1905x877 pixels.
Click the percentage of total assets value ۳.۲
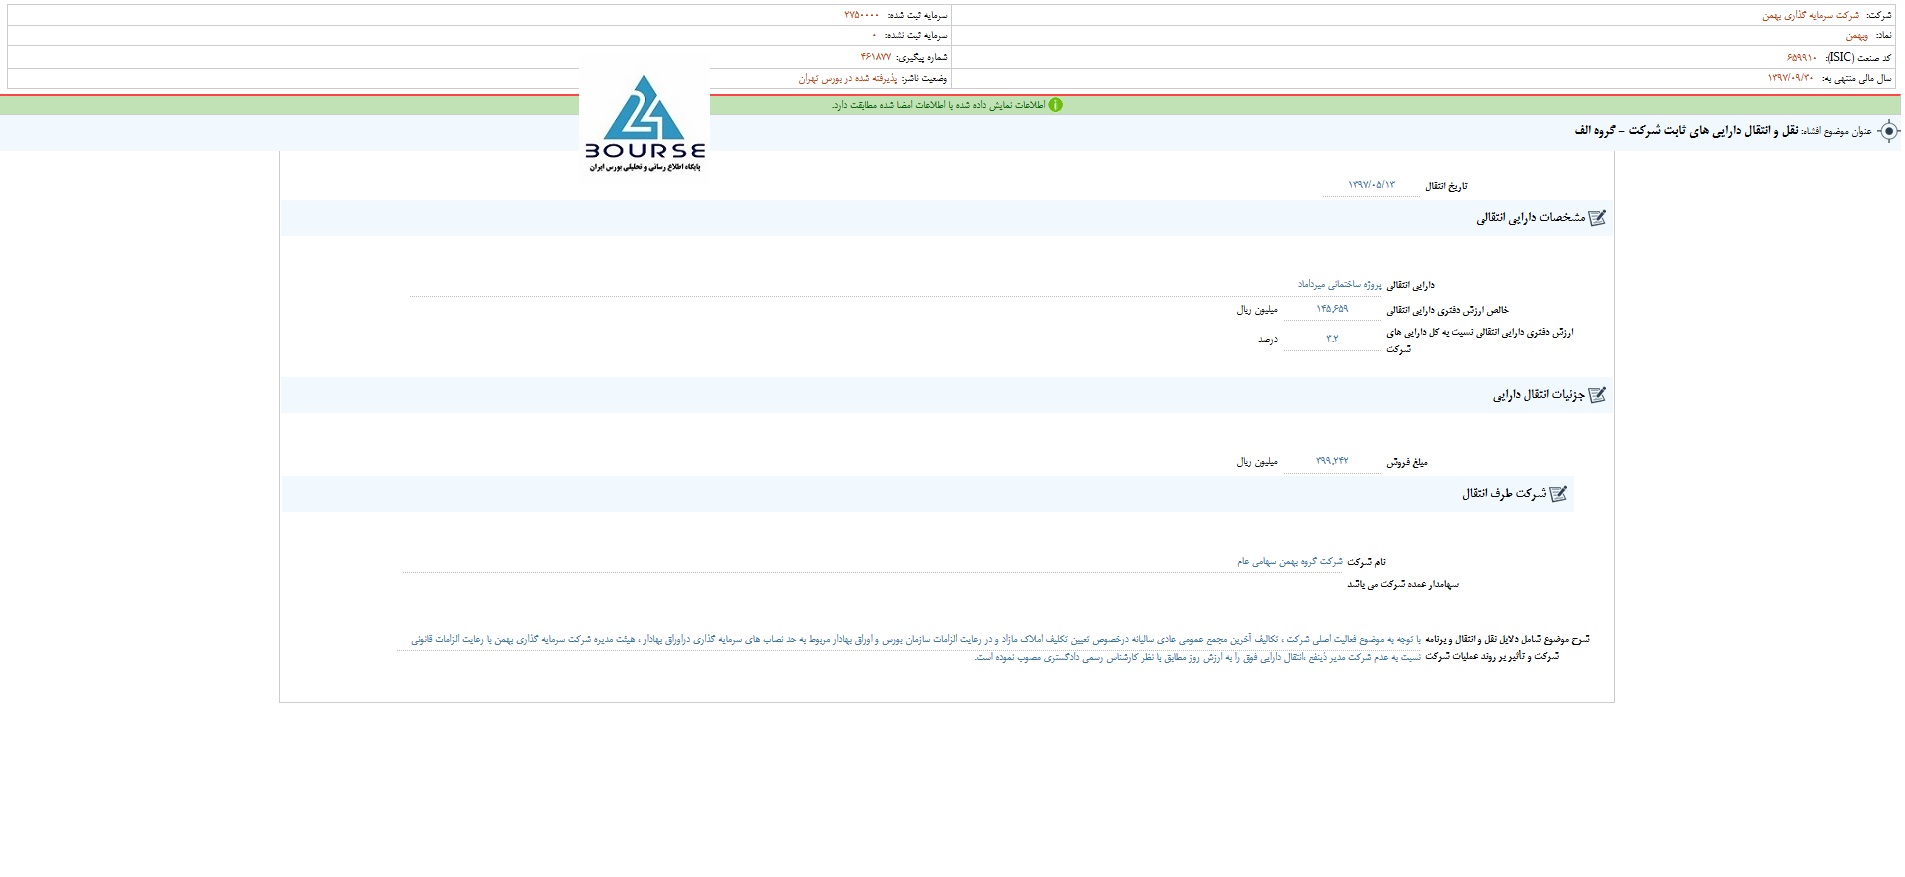pyautogui.click(x=1332, y=338)
